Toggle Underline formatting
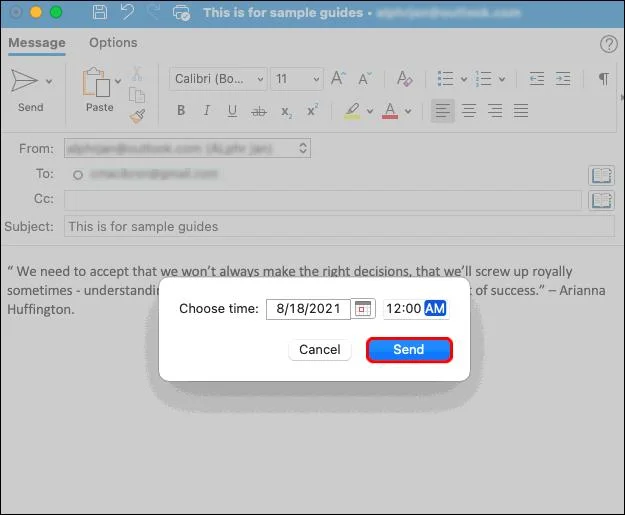This screenshot has height=515, width=625. click(232, 111)
